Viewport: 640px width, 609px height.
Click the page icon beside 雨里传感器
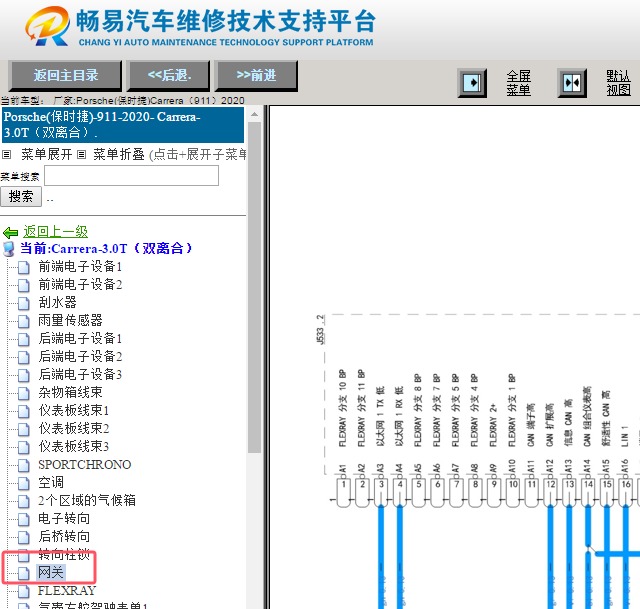pos(24,321)
